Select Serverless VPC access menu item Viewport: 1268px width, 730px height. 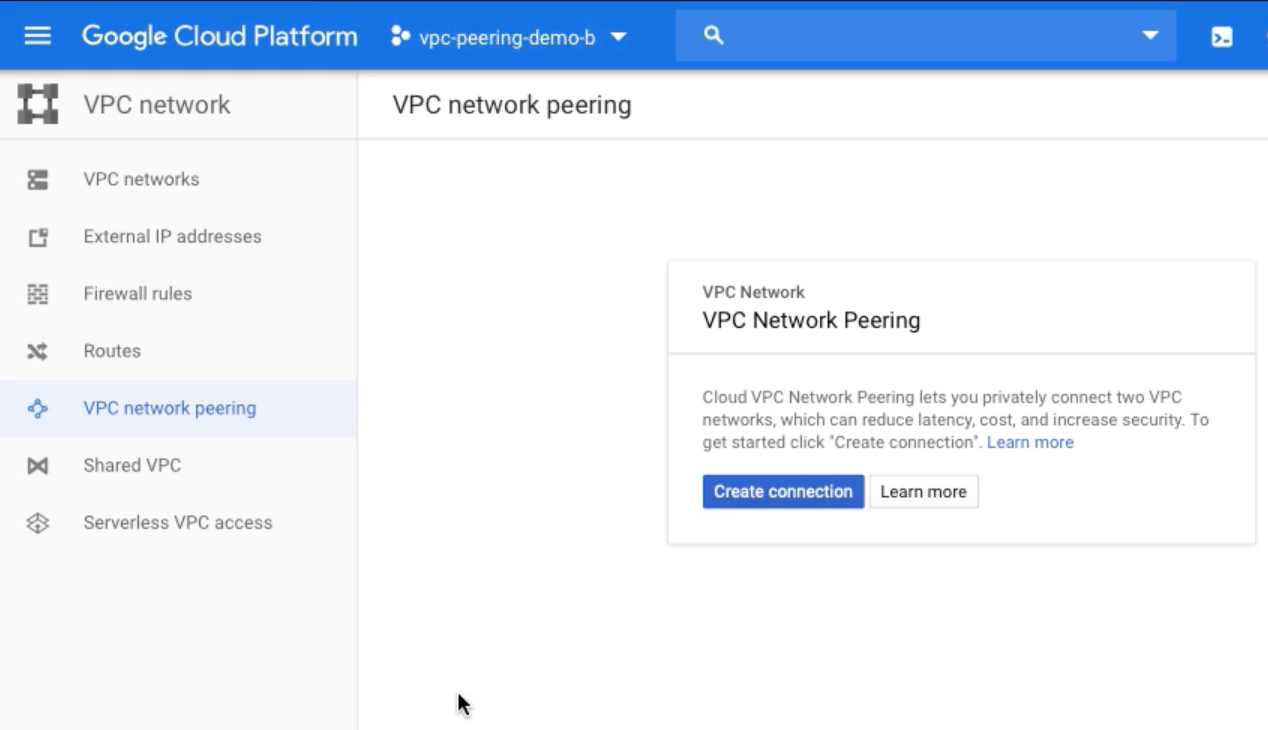click(177, 523)
